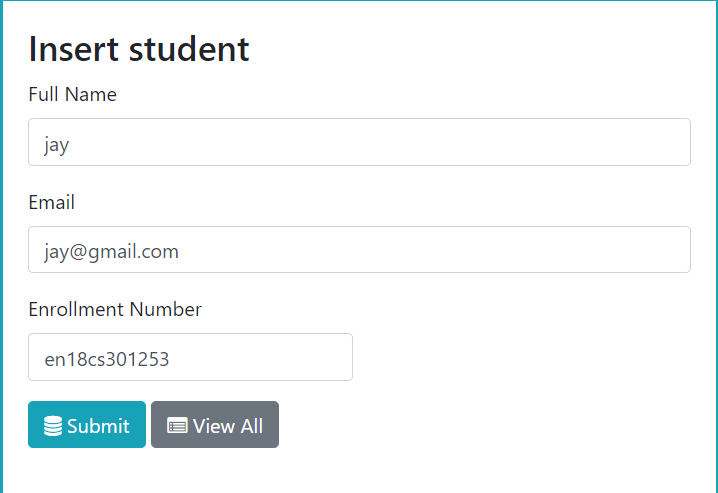Place cursor on the text "jay"
Screen dimensions: 718x493
pyautogui.click(x=57, y=145)
